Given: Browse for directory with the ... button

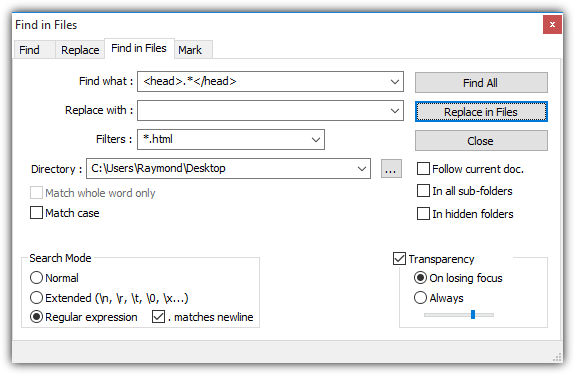Looking at the screenshot, I should click(x=391, y=169).
